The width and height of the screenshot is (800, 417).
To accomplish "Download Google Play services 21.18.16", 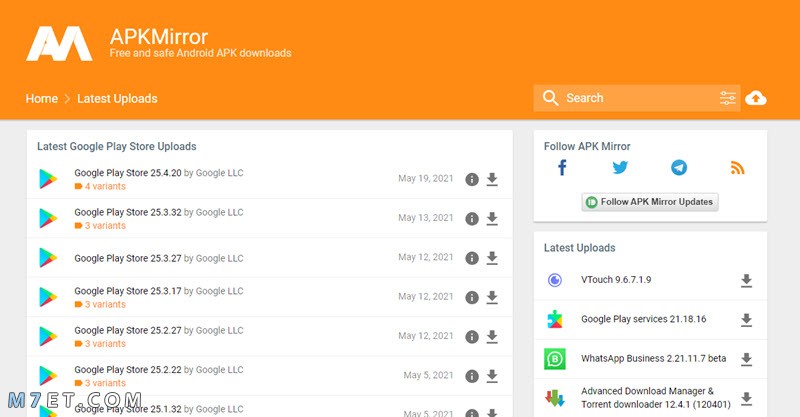I will click(x=746, y=320).
